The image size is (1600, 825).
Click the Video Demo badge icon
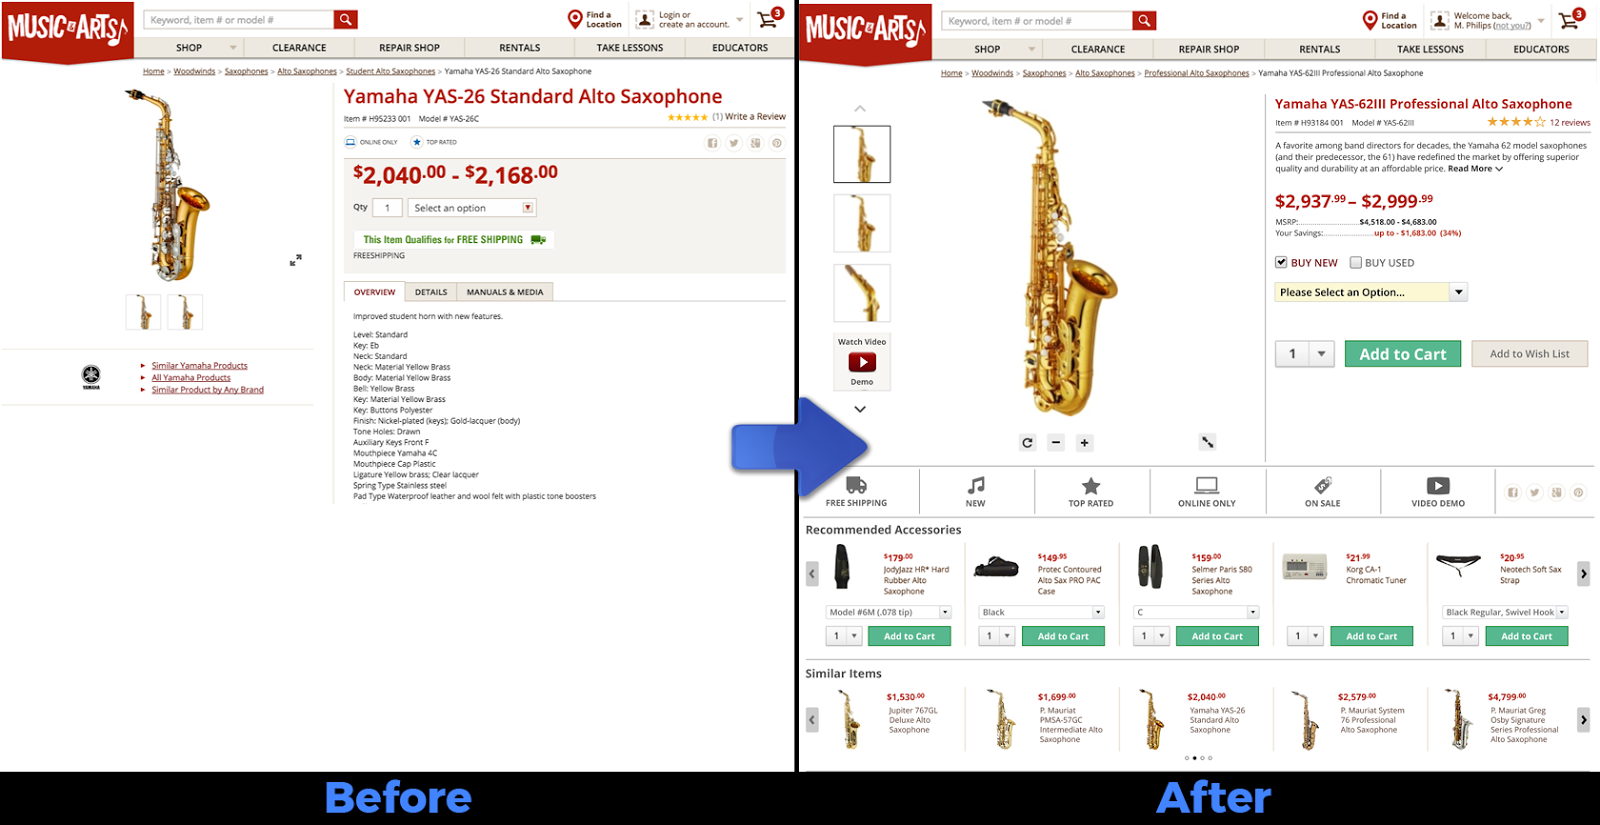click(x=1438, y=486)
